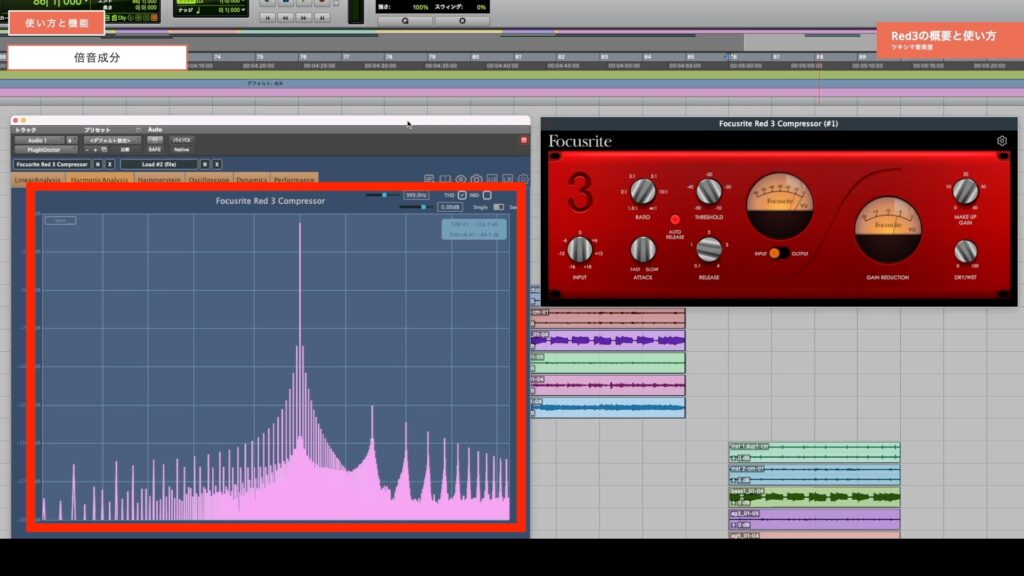Click the eye view icon in PluginDoctor
Screen dimensions: 1024x576
[x=461, y=179]
